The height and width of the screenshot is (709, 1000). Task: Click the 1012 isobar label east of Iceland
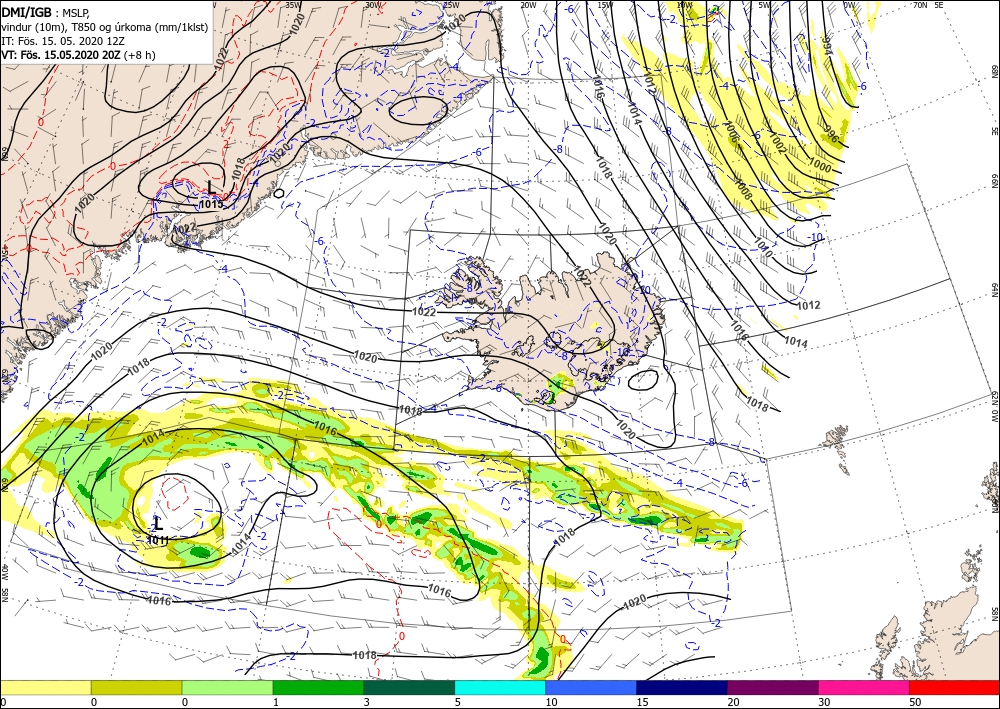[809, 305]
